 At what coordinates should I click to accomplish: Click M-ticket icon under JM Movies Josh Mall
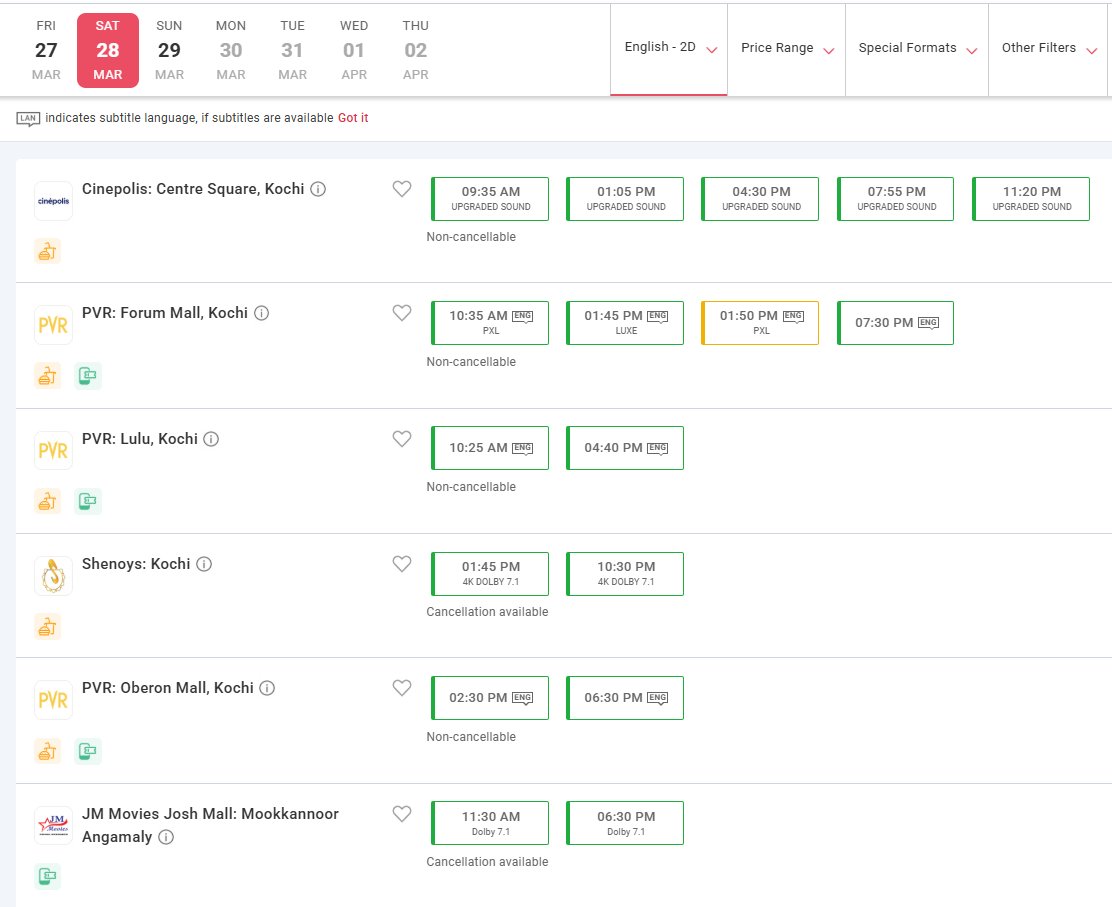(x=48, y=877)
